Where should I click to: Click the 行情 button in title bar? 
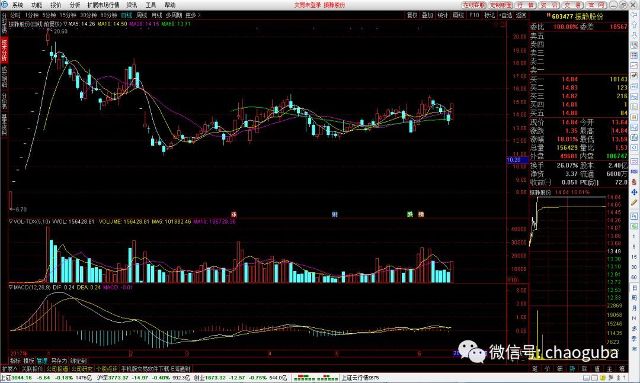(x=526, y=5)
